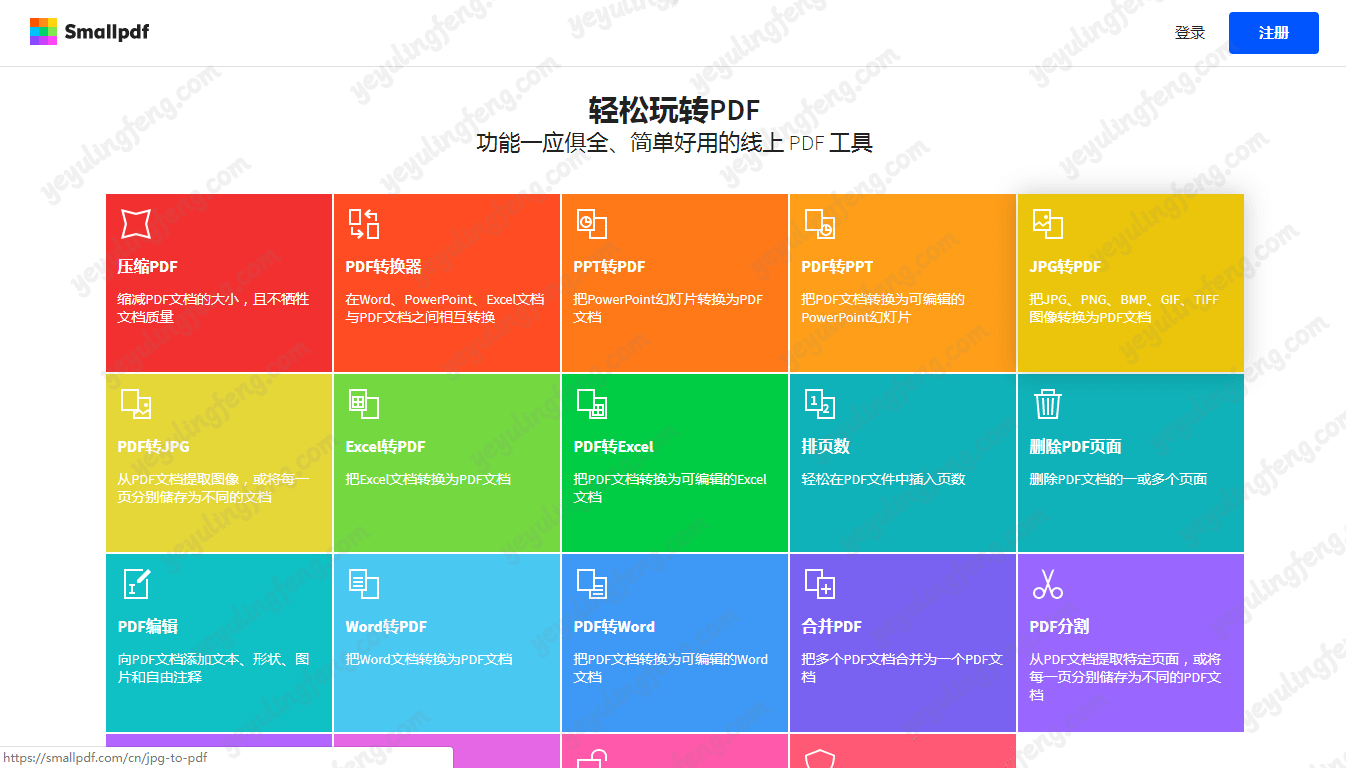Select the PDF转JPG tile icon
The width and height of the screenshot is (1346, 768).
(136, 404)
